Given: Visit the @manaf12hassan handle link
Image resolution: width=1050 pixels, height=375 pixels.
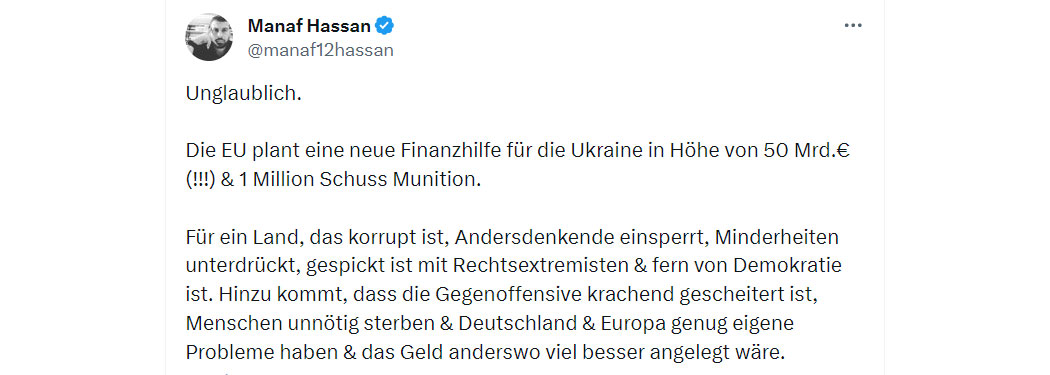Looking at the screenshot, I should point(321,50).
